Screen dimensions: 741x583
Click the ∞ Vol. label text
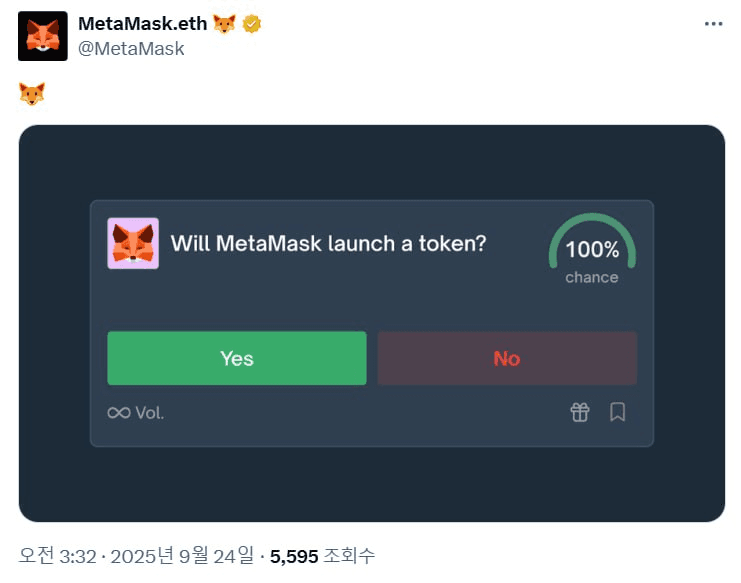point(136,413)
